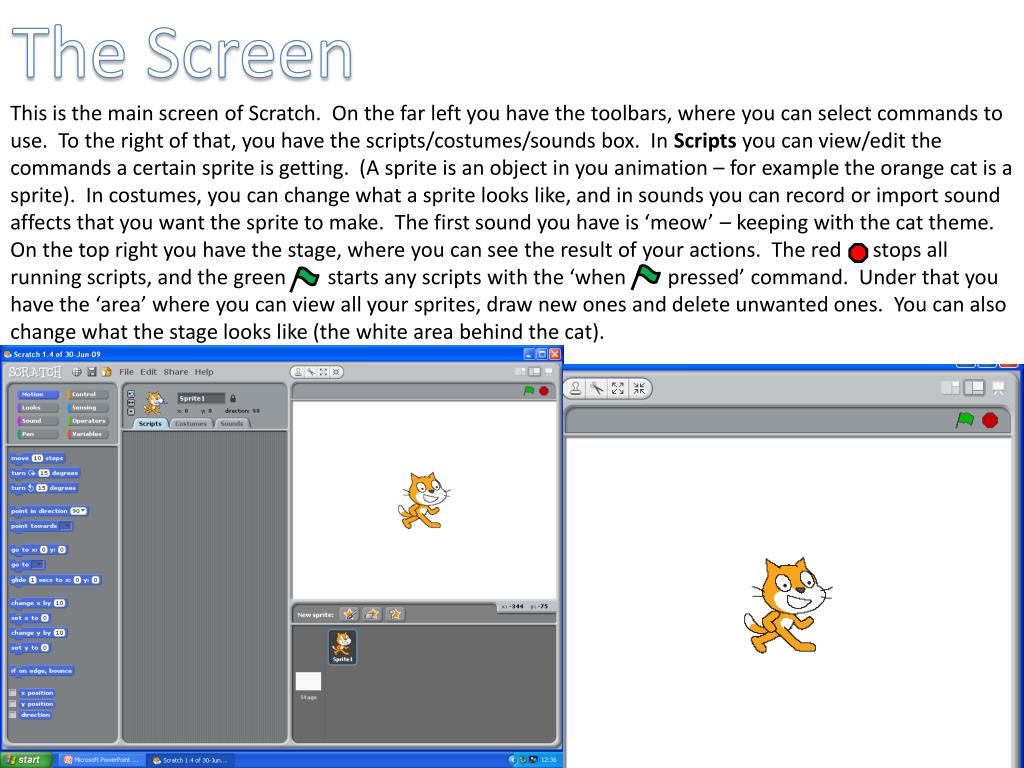Open the Edit menu
Viewport: 1024px width, 768px height.
pos(149,372)
